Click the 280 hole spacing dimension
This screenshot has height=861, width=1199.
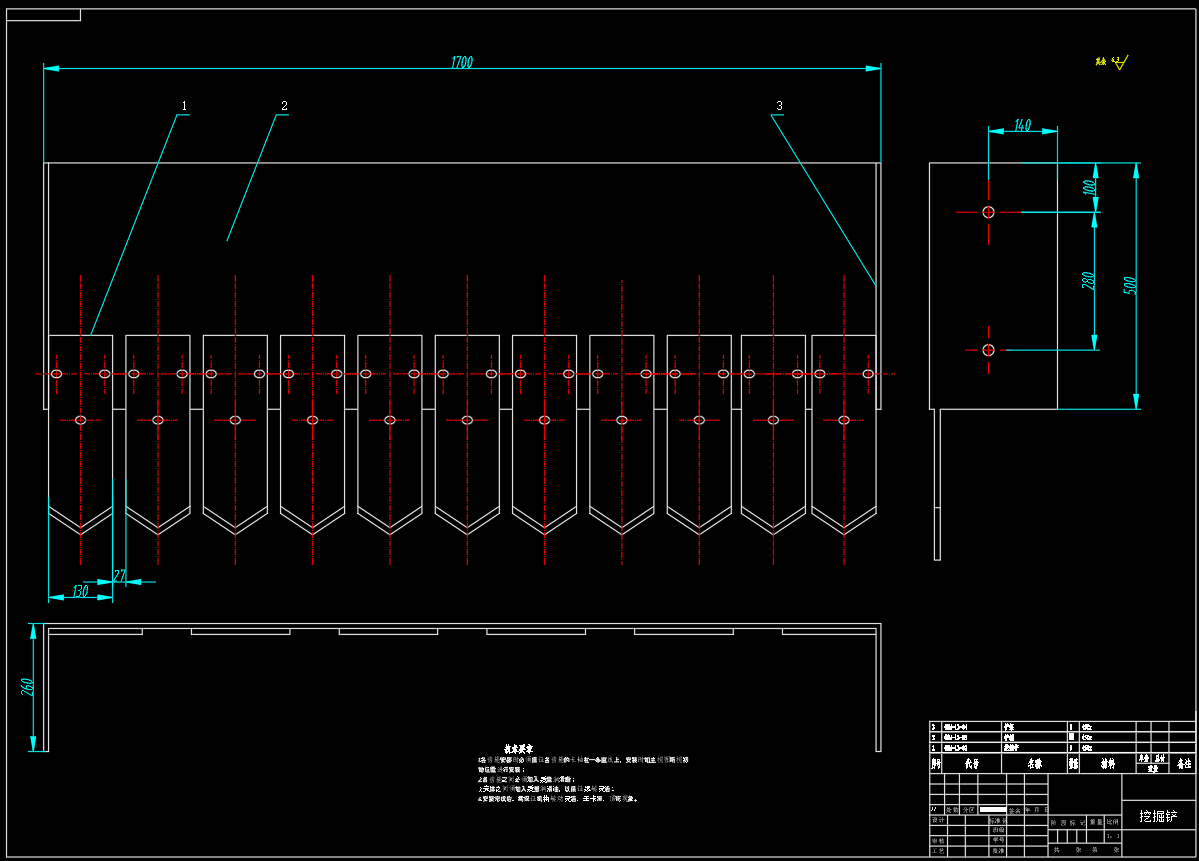coord(1089,280)
